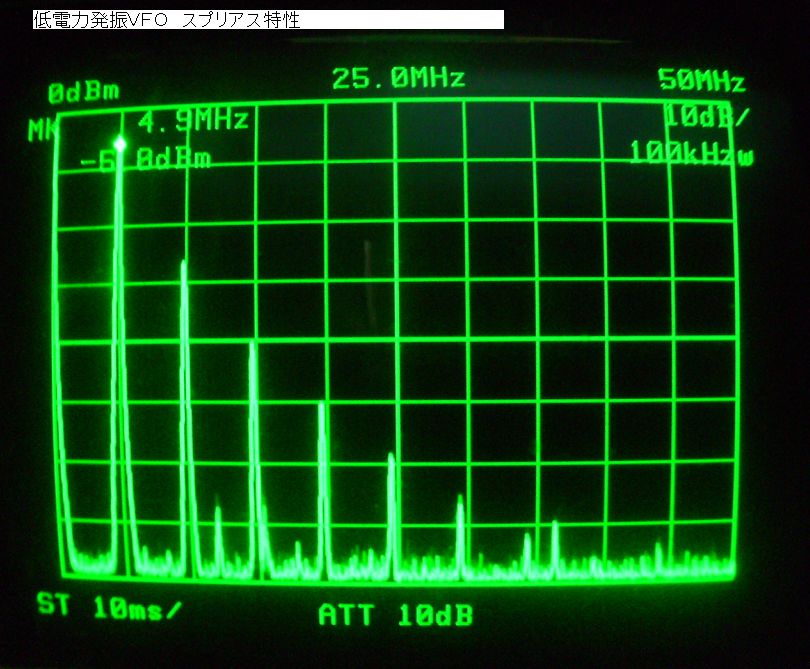Click the 4.9MHz marker frequency readout
Screen dimensions: 810x669
193,120
